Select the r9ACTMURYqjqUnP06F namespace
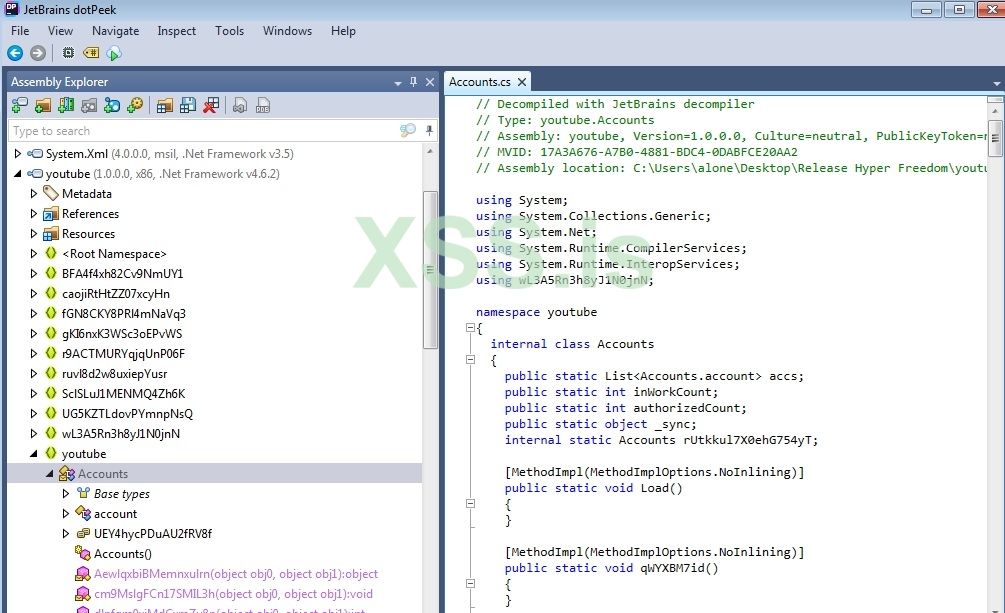1005x613 pixels. [x=123, y=353]
